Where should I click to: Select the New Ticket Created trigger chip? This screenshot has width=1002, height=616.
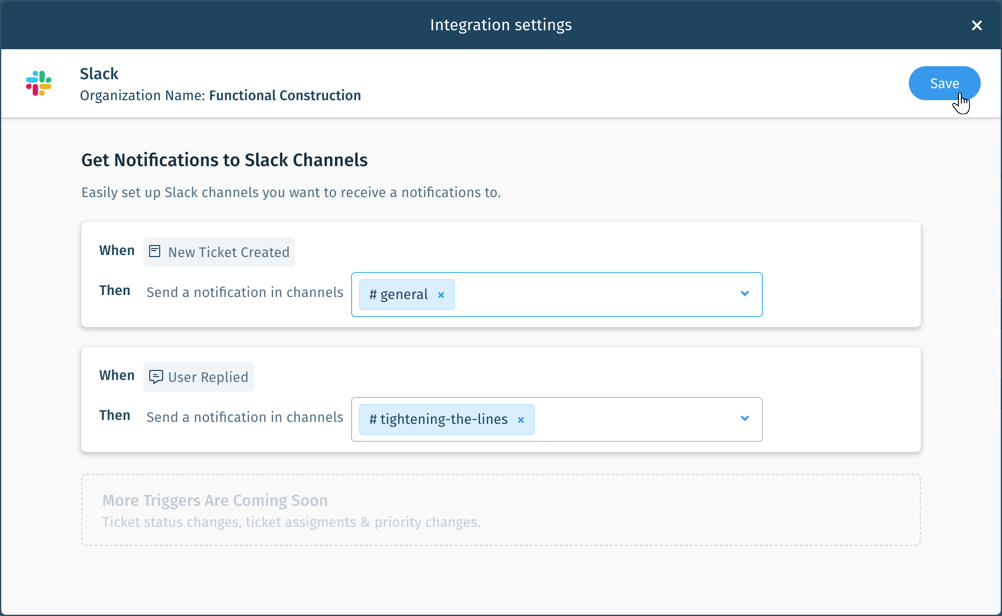[219, 252]
